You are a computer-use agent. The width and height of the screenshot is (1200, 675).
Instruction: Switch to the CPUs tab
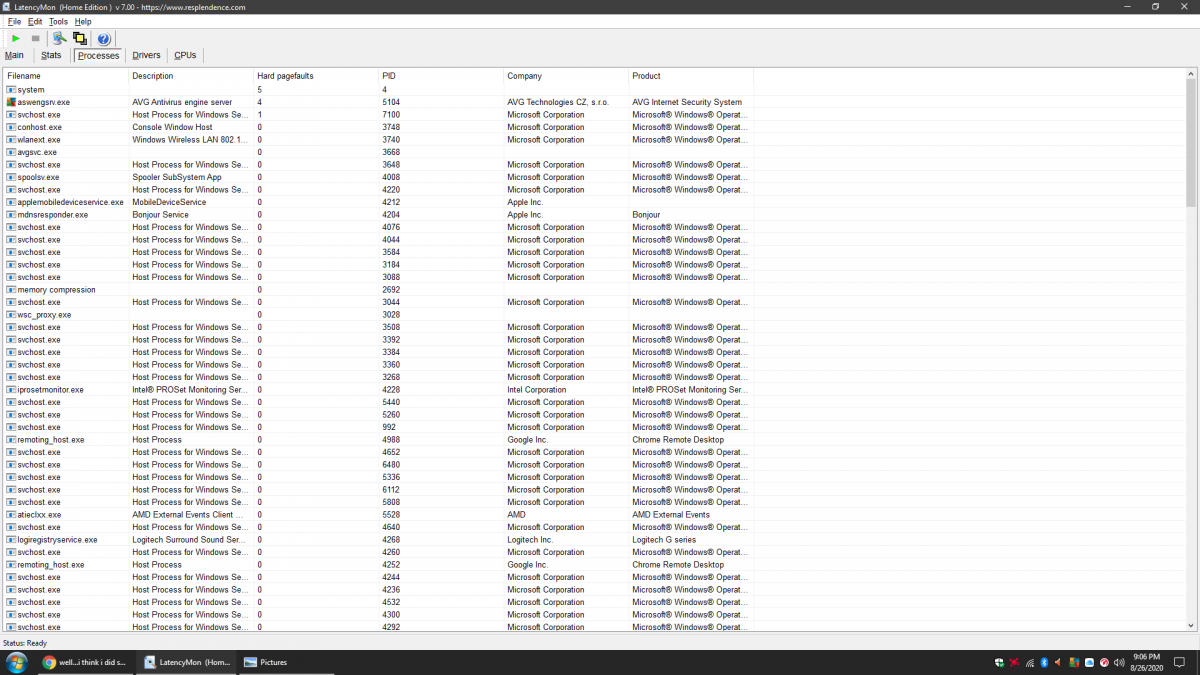click(x=185, y=55)
